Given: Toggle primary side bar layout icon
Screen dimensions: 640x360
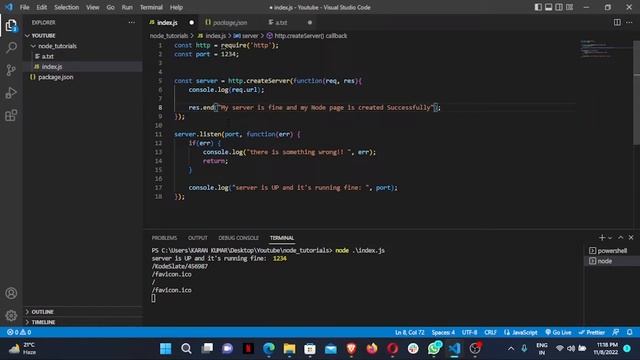Looking at the screenshot, I should [538, 7].
